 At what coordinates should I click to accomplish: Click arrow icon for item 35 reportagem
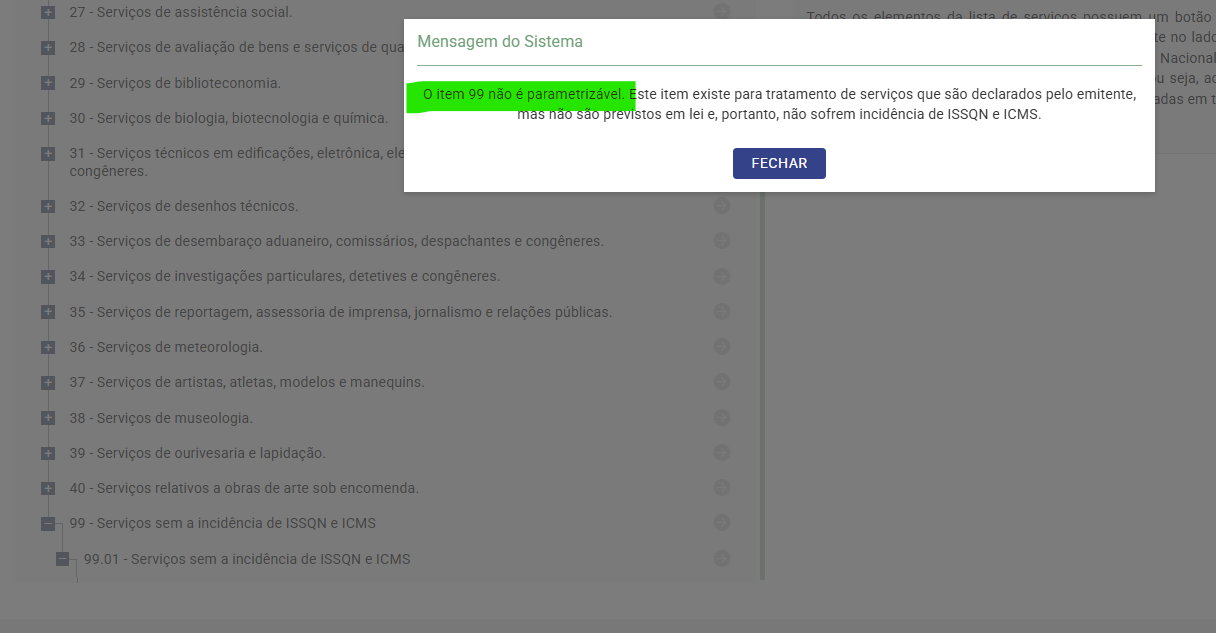pos(722,311)
